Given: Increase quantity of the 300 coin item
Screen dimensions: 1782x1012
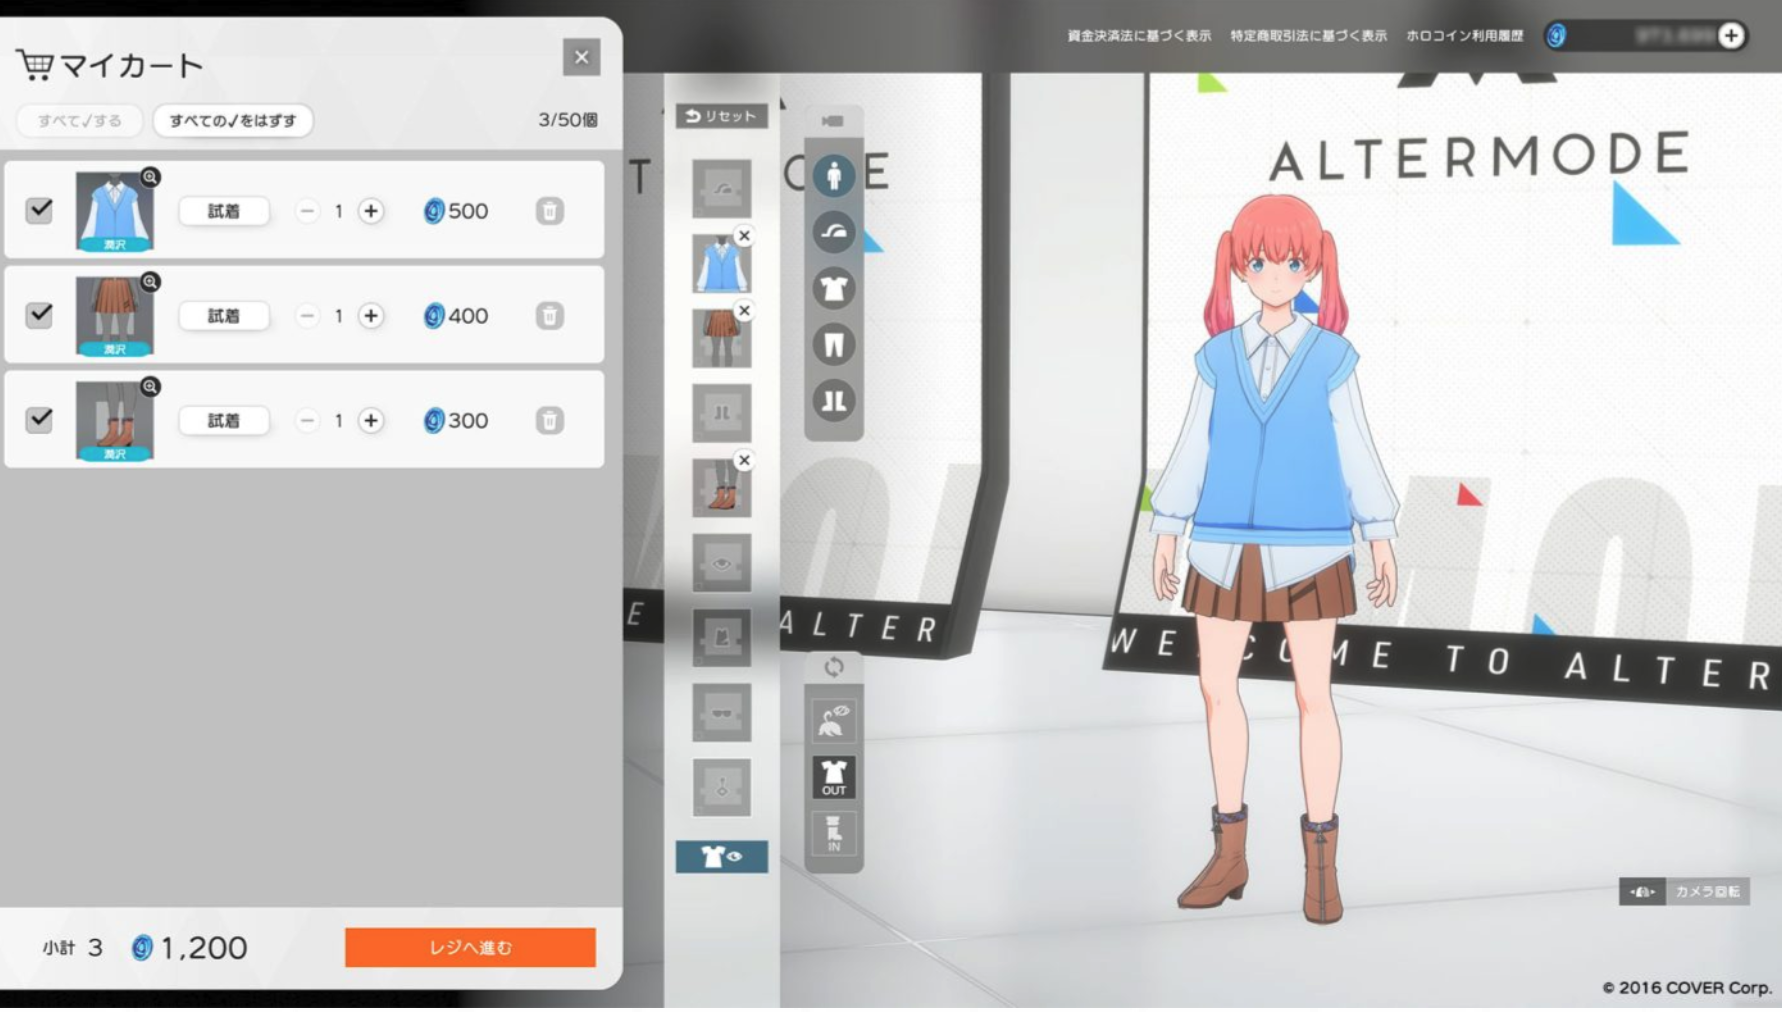Looking at the screenshot, I should (x=371, y=421).
